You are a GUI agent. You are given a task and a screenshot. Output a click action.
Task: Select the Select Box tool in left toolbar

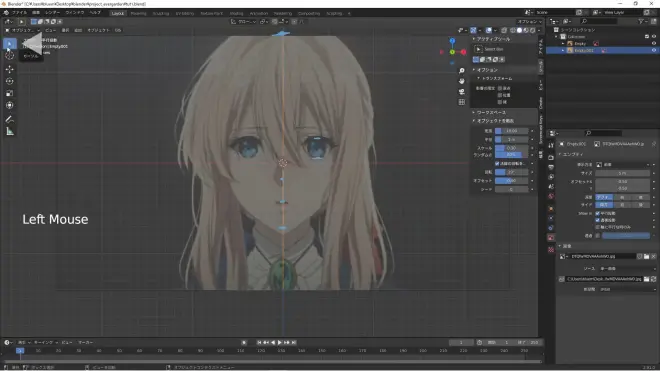10,43
